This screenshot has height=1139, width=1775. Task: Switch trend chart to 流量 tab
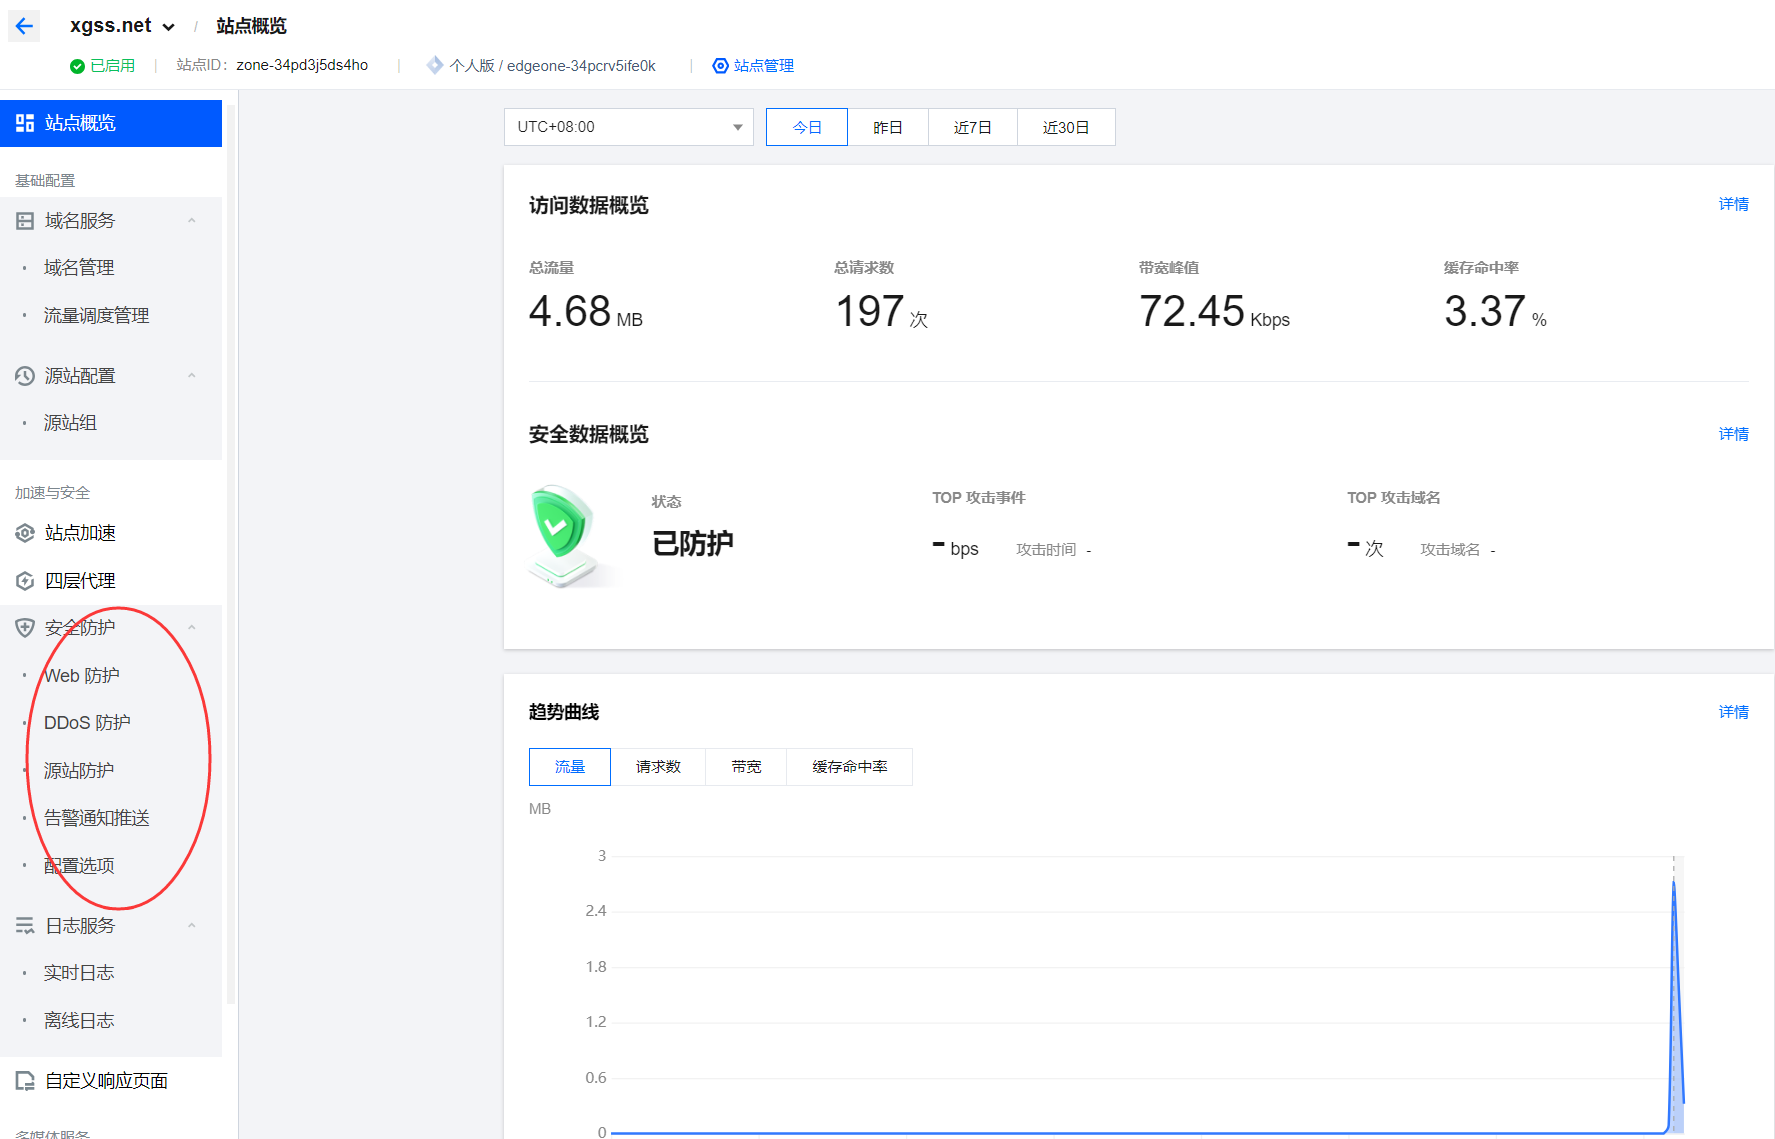coord(570,767)
